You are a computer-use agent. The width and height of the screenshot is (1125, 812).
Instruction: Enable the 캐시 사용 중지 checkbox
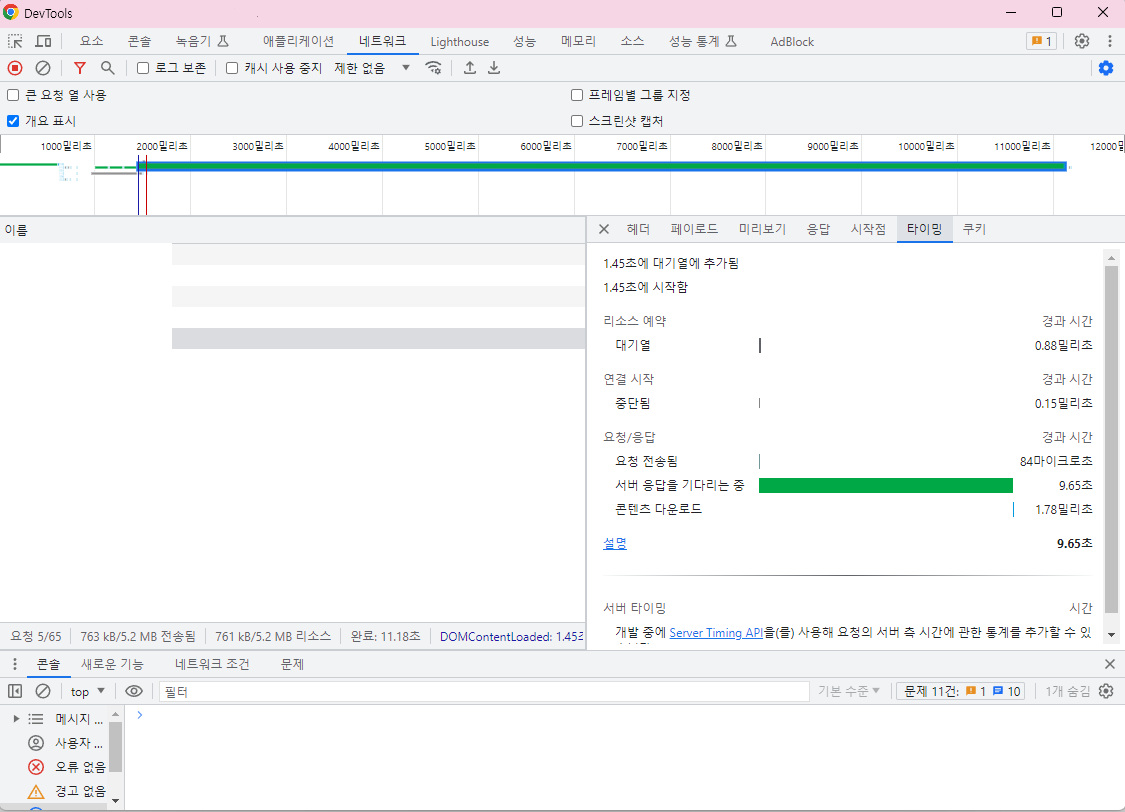232,68
